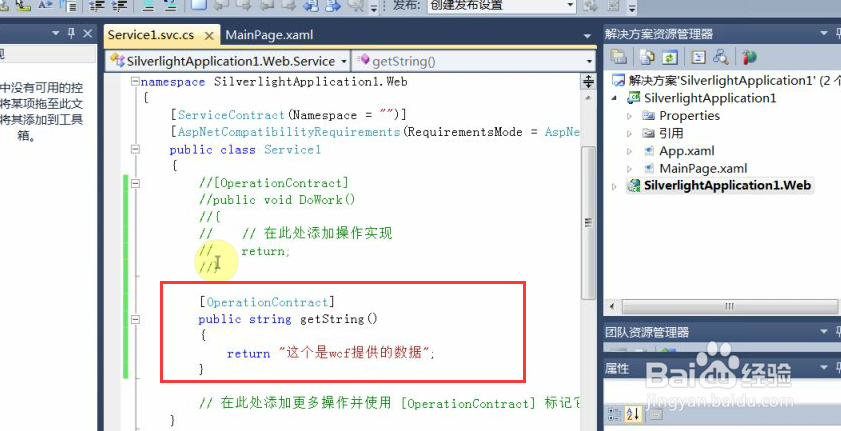Image resolution: width=841 pixels, height=431 pixels.
Task: Click the Categorized icon in Properties panel
Action: 614,414
